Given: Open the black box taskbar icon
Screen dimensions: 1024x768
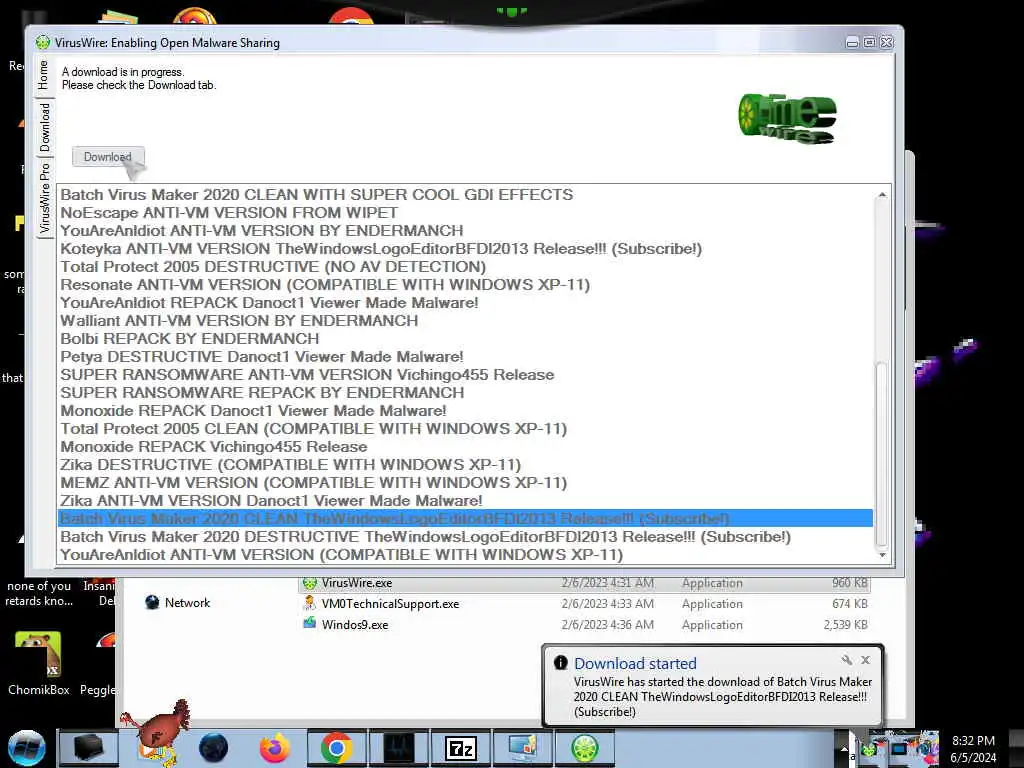Looking at the screenshot, I should coord(89,748).
